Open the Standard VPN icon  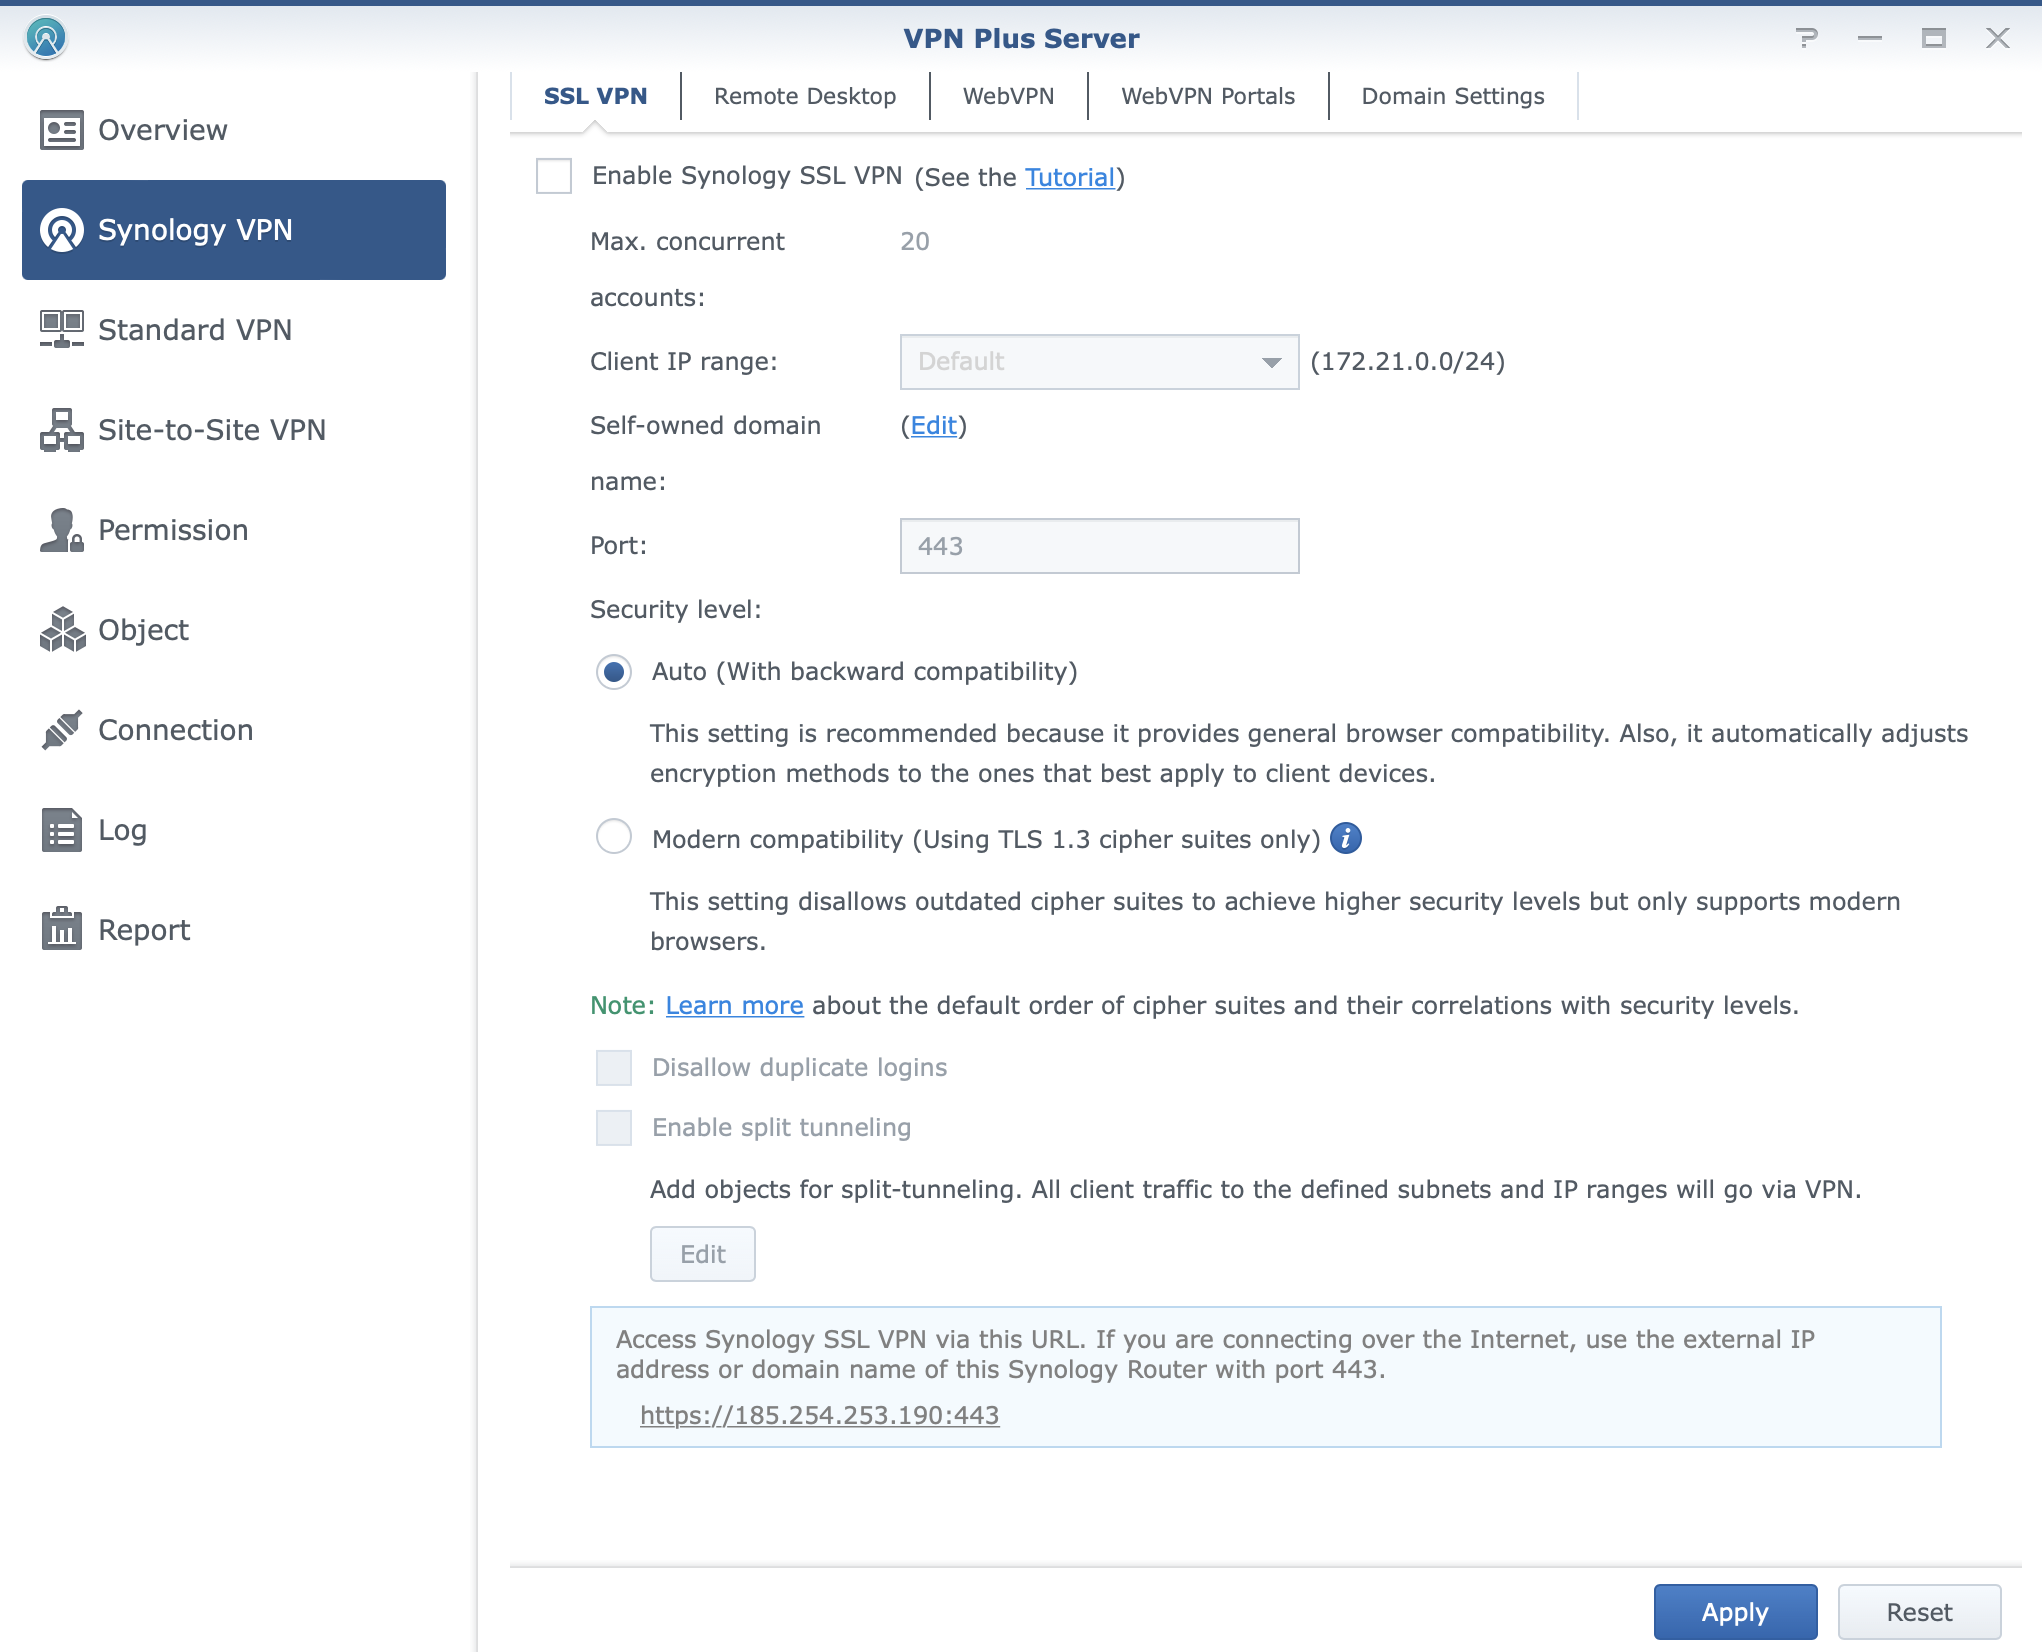(x=62, y=330)
